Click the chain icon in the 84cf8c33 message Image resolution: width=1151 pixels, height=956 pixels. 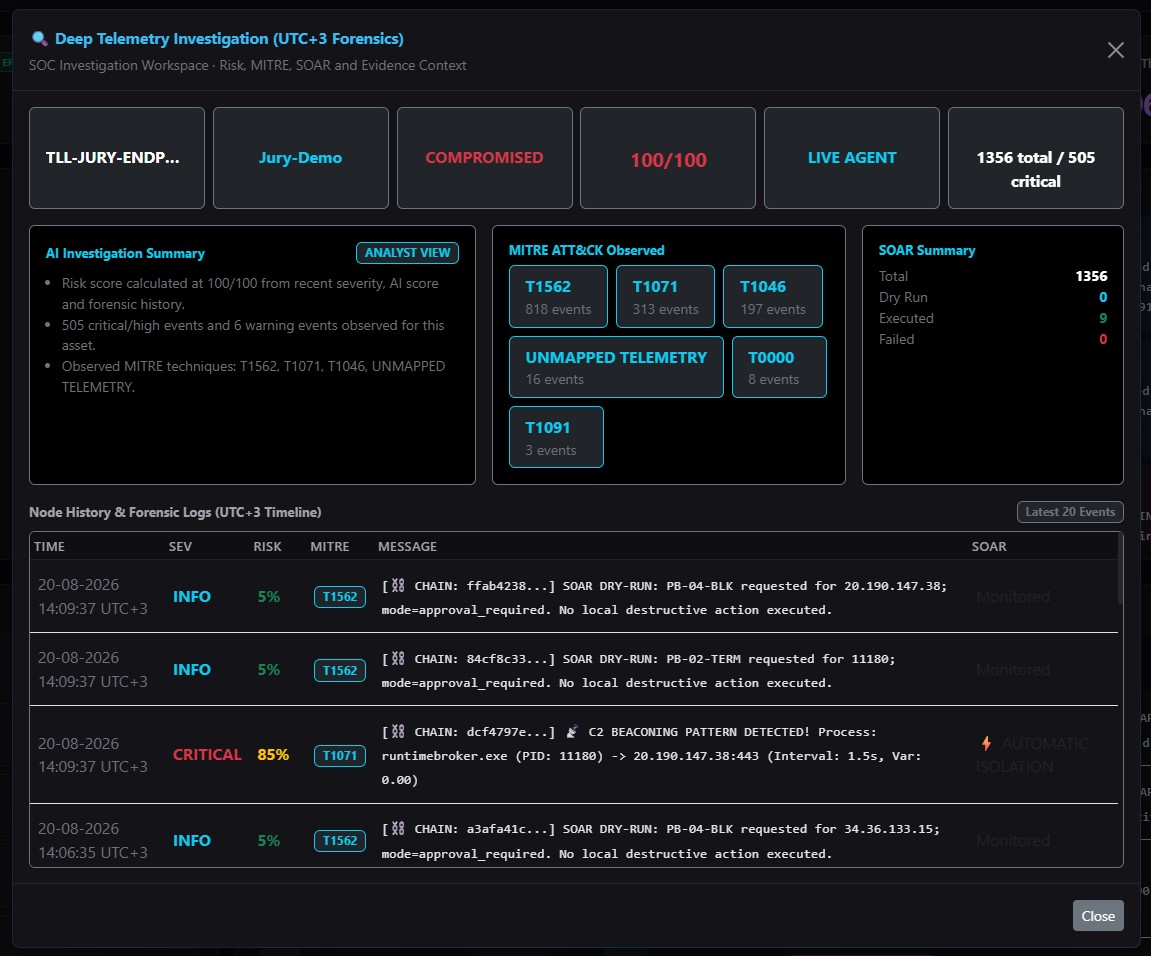398,658
